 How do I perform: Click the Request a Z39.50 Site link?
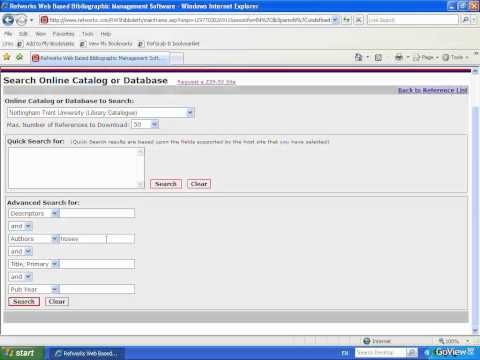pyautogui.click(x=206, y=82)
